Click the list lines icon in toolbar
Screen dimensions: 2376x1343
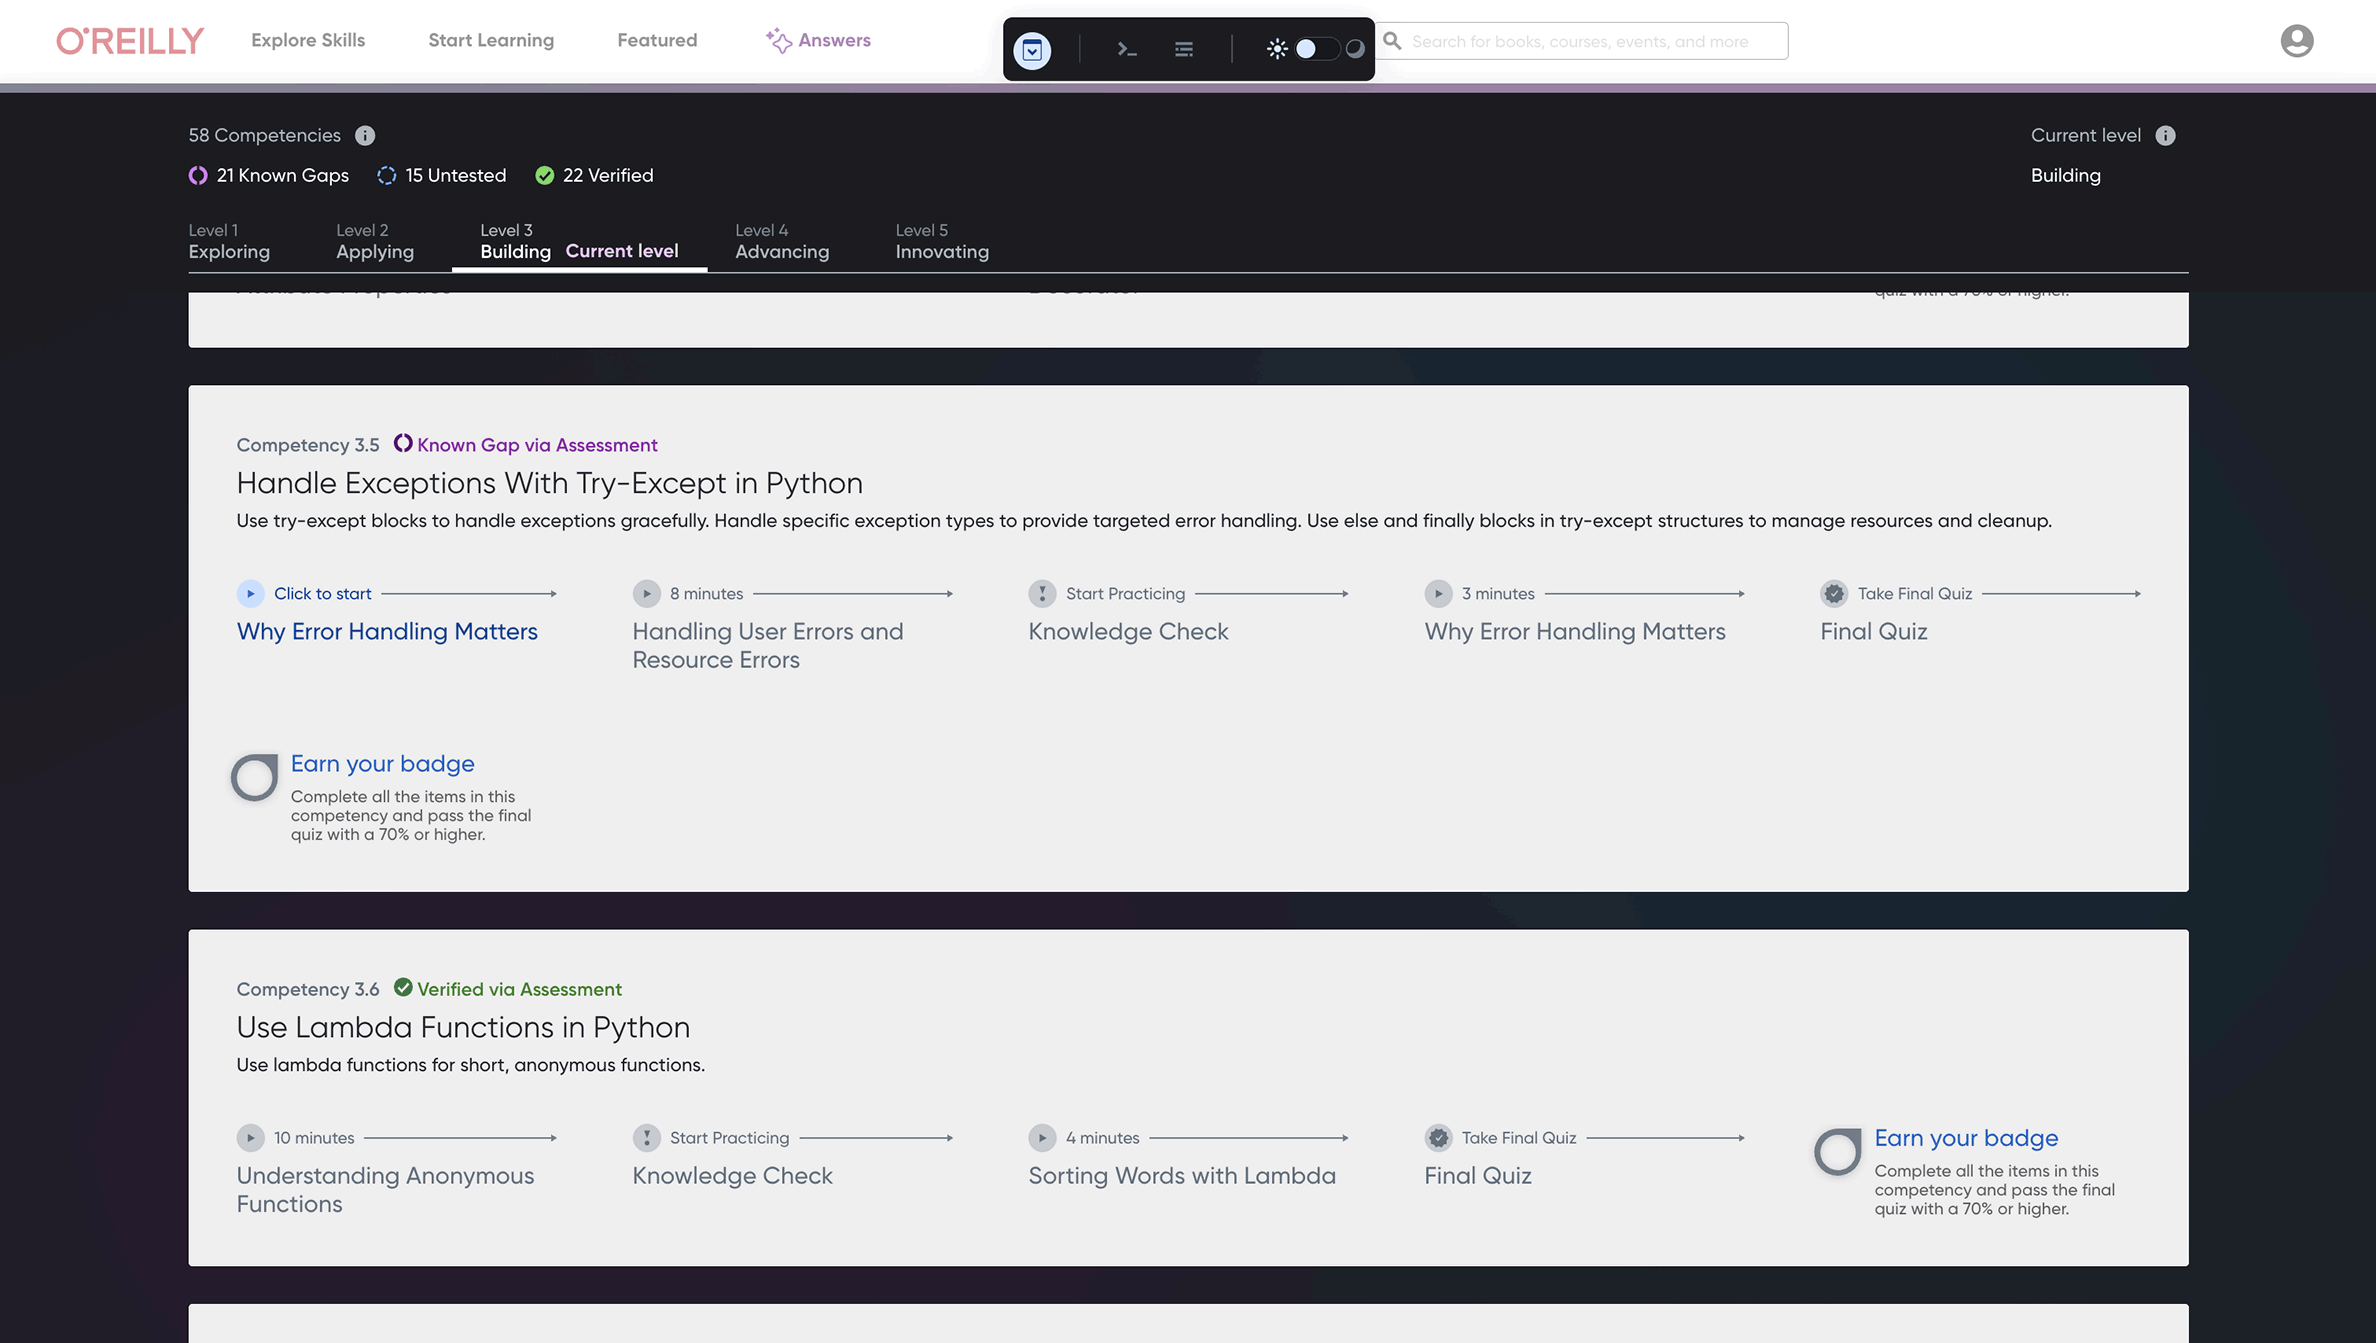click(1184, 49)
